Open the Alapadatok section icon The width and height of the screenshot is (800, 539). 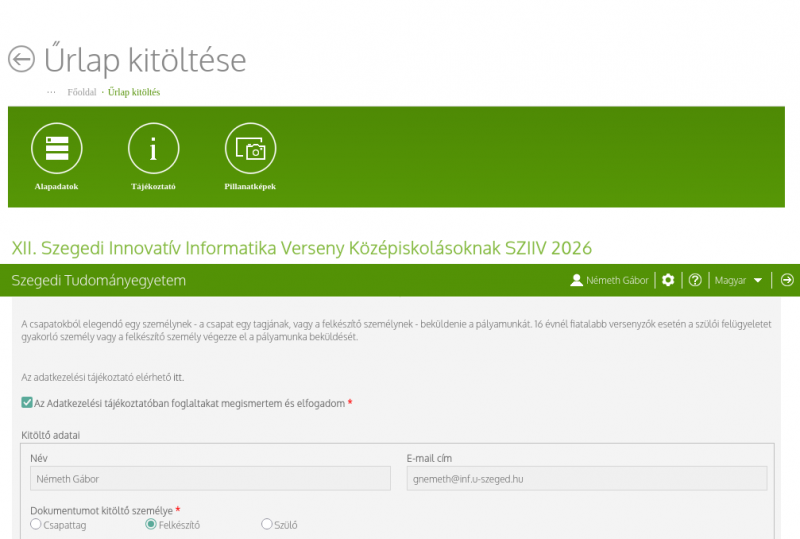(x=56, y=149)
